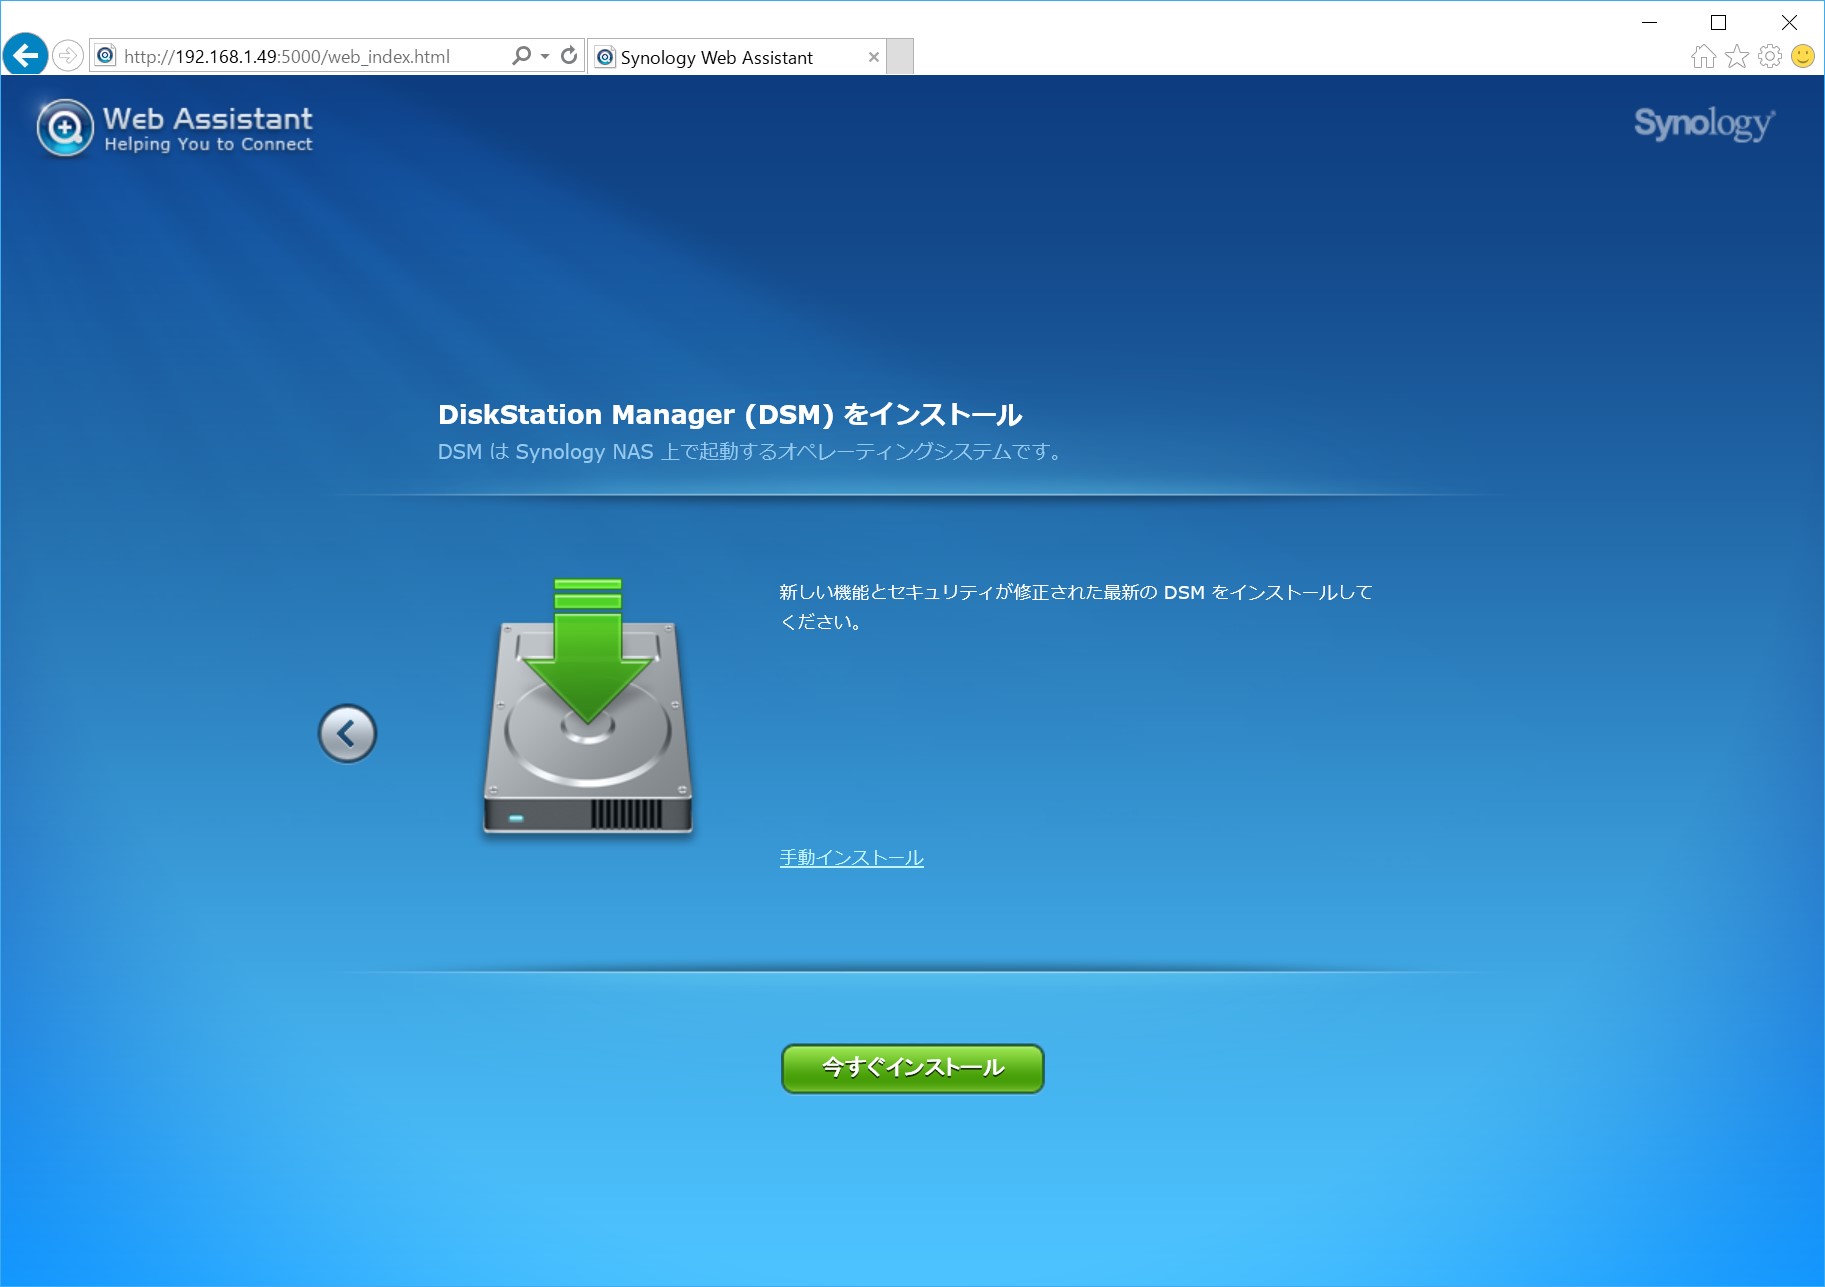The width and height of the screenshot is (1825, 1287).
Task: Click the search icon in the address bar
Action: pyautogui.click(x=521, y=56)
